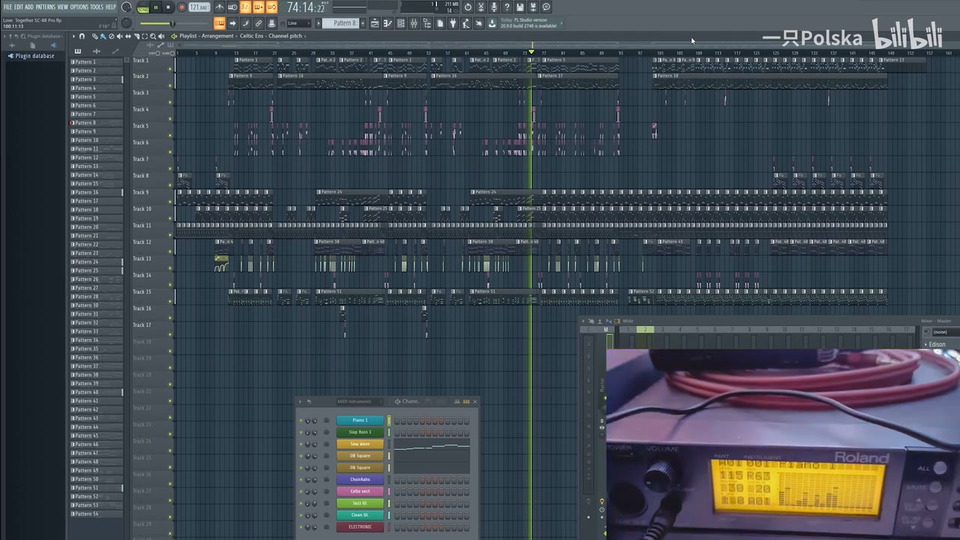
Task: Toggle the loop recording icon
Action: pyautogui.click(x=272, y=7)
